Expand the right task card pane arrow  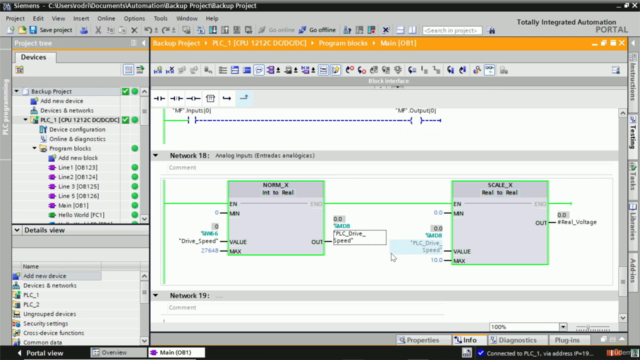(x=633, y=43)
